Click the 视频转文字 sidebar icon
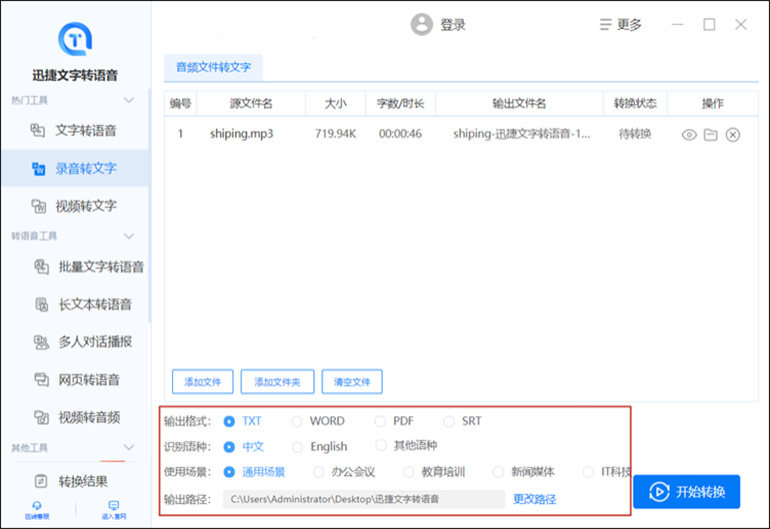Image resolution: width=770 pixels, height=529 pixels. tap(38, 206)
